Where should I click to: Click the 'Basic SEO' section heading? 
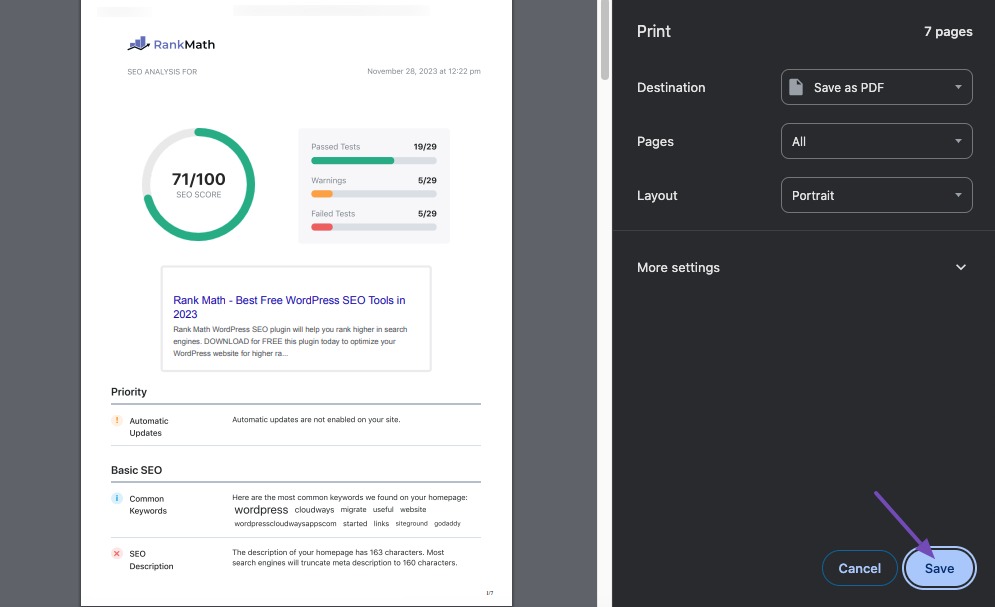coord(136,470)
